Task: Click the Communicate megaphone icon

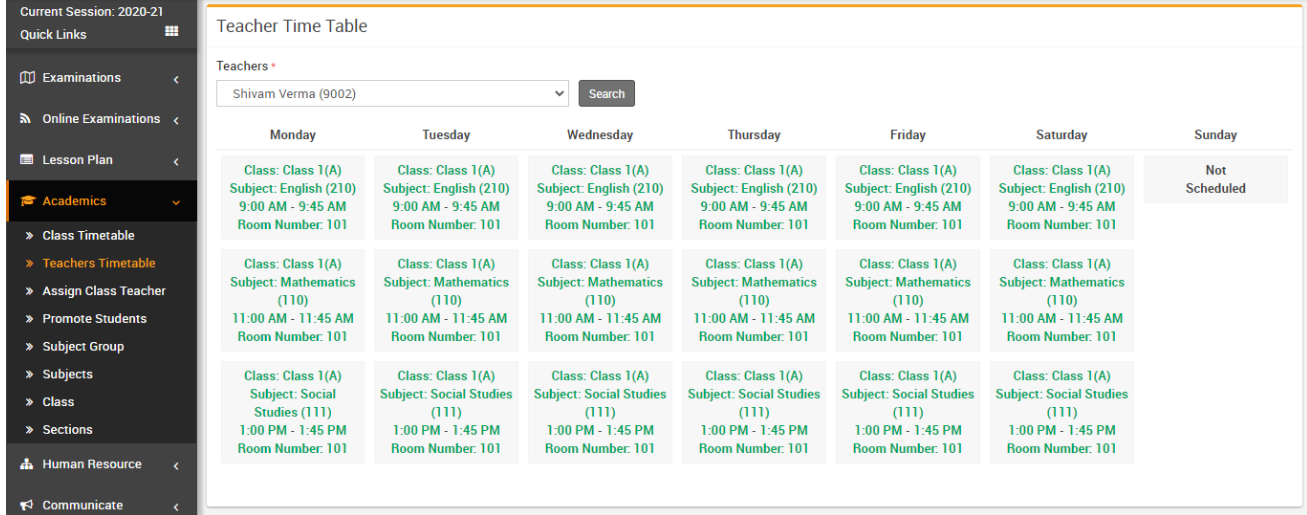Action: pos(27,506)
